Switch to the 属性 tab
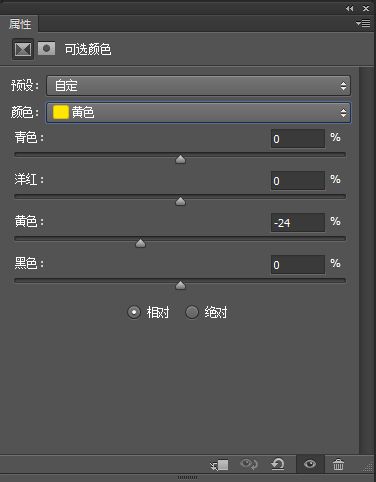 pyautogui.click(x=20, y=24)
